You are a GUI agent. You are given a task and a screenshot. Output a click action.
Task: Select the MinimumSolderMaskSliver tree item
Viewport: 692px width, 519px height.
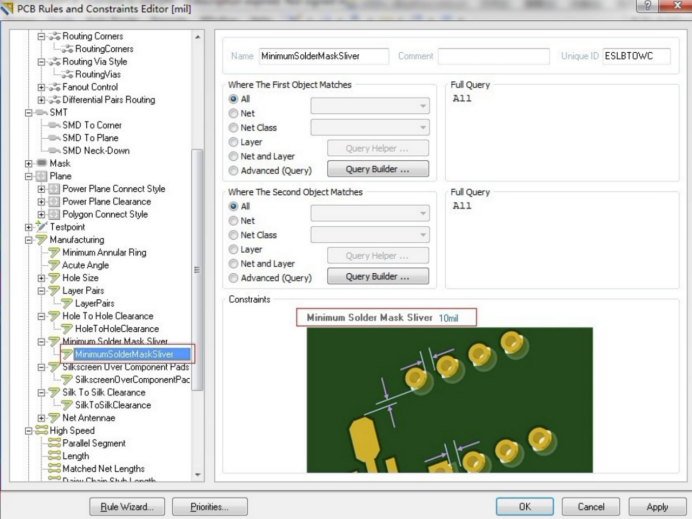coord(124,354)
